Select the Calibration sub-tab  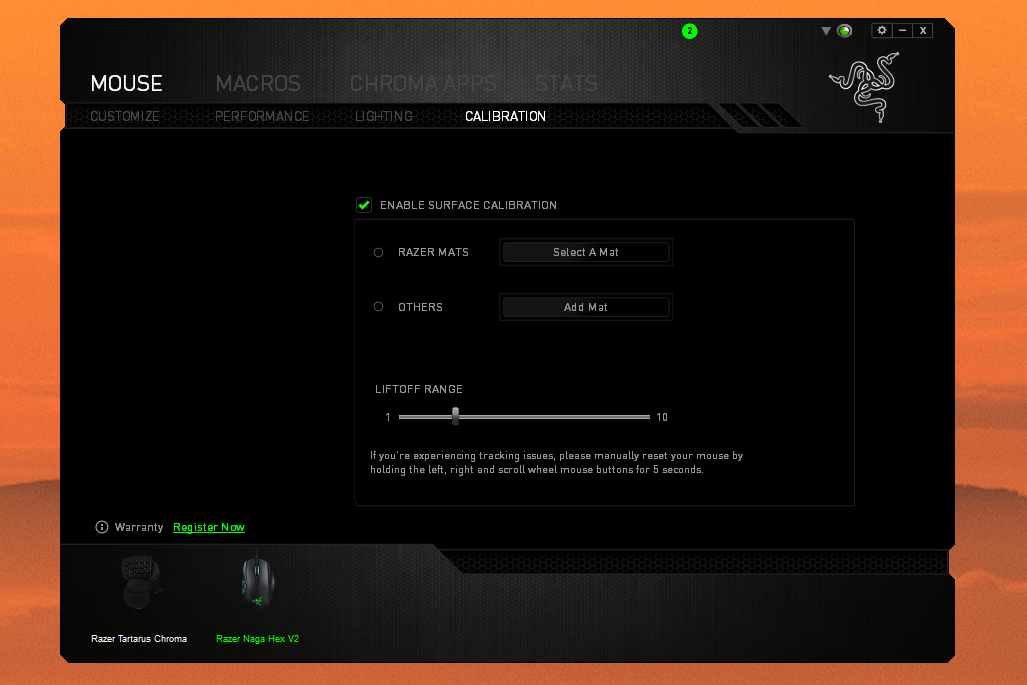click(505, 116)
